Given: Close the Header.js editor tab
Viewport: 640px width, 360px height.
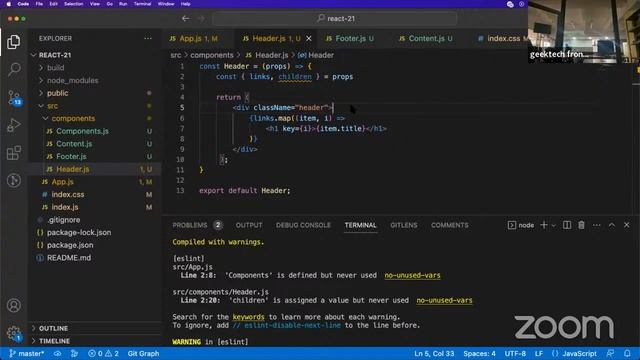Looking at the screenshot, I should tap(309, 38).
